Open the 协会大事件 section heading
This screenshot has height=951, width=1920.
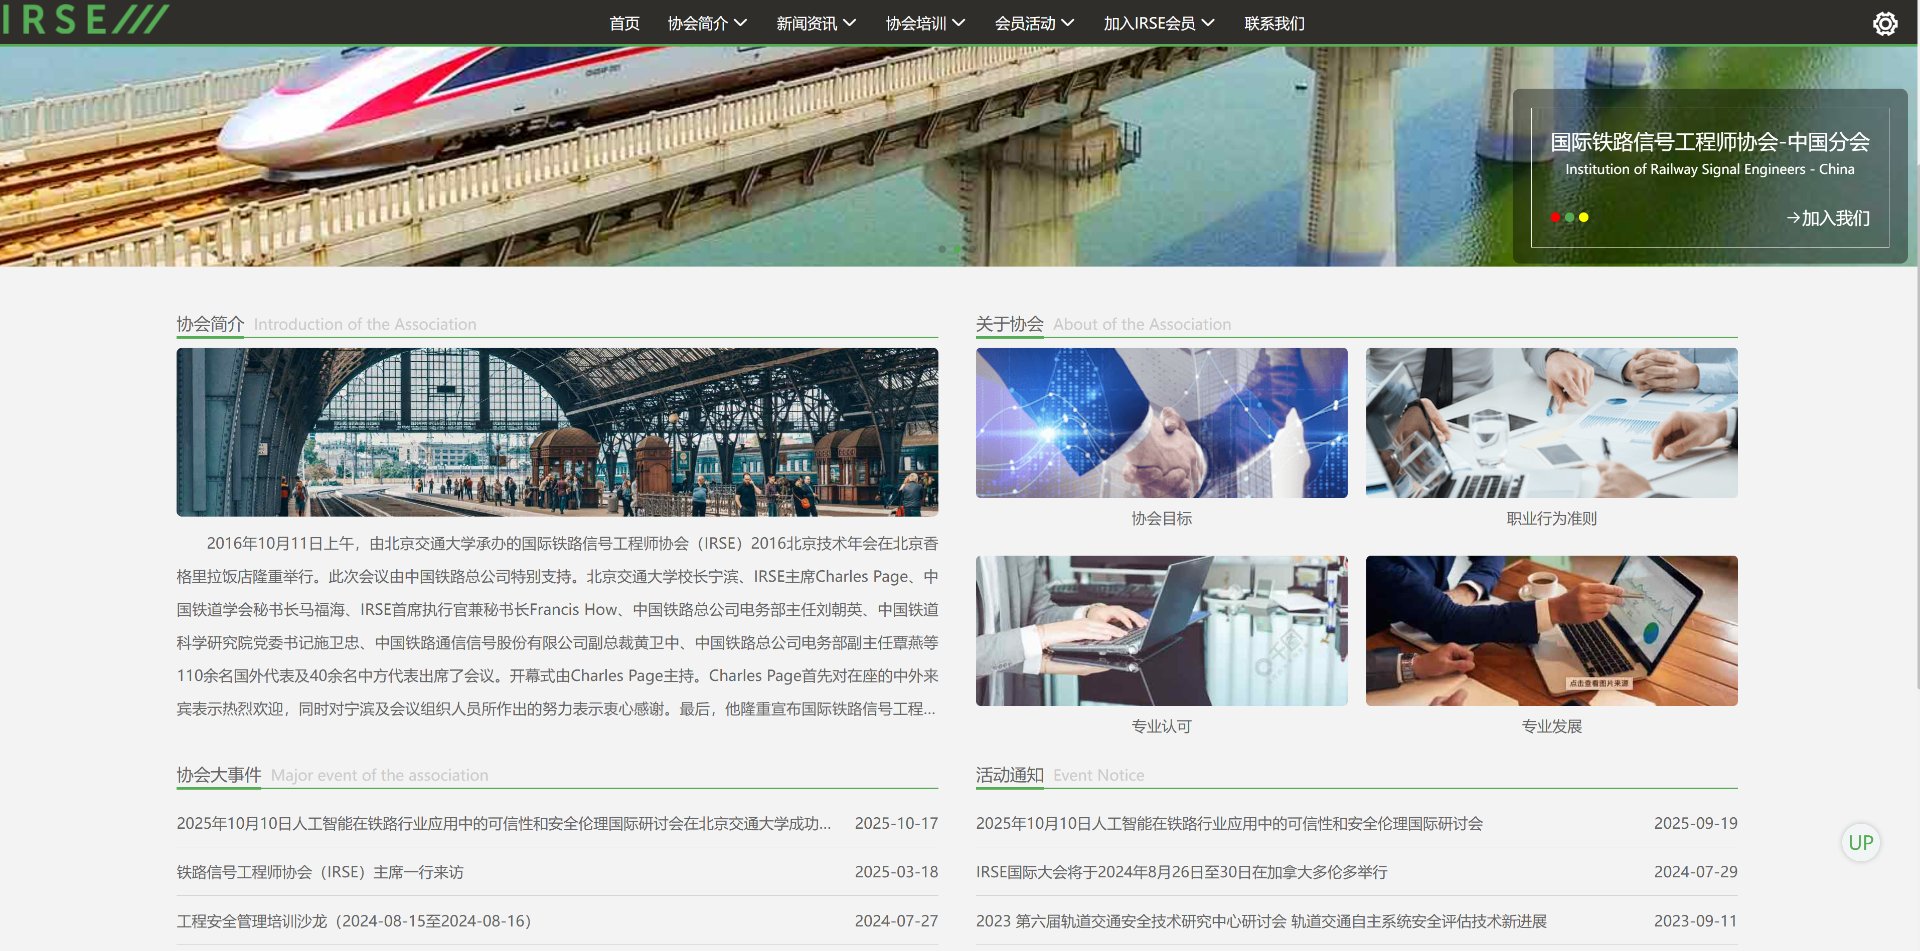coord(219,775)
